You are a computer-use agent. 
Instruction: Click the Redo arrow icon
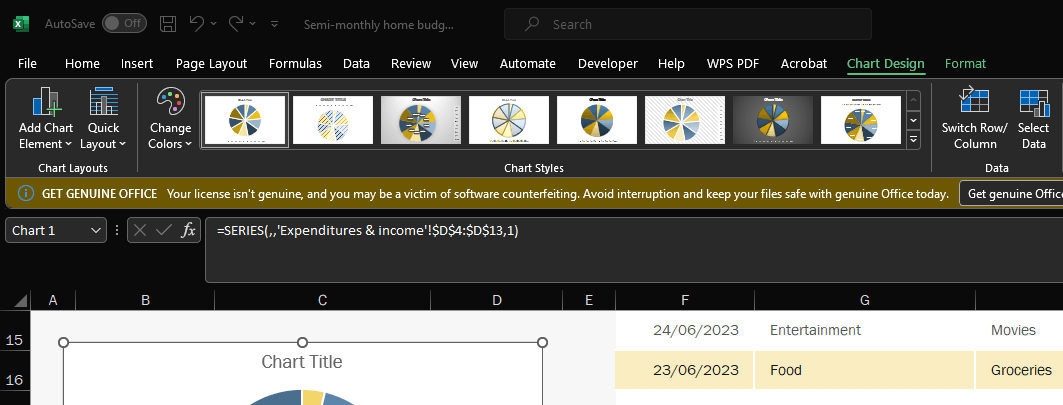point(237,23)
